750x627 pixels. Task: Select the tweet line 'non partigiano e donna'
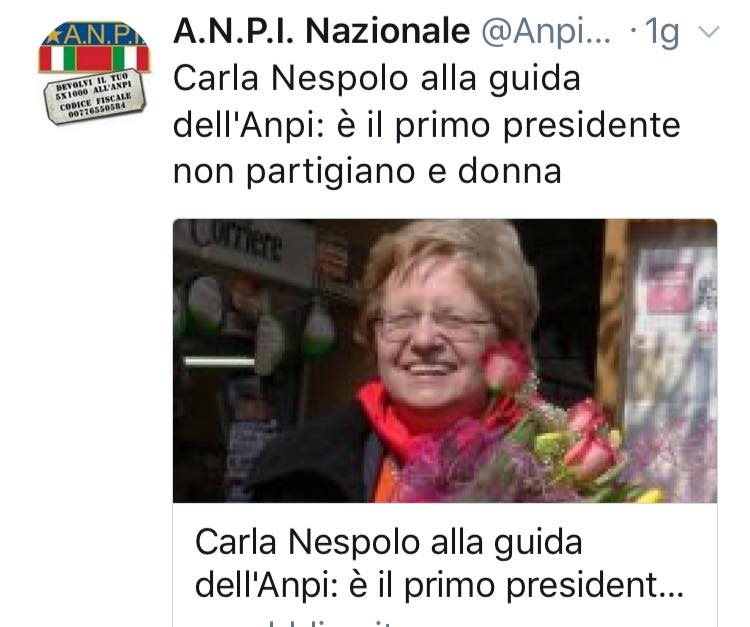click(x=367, y=171)
